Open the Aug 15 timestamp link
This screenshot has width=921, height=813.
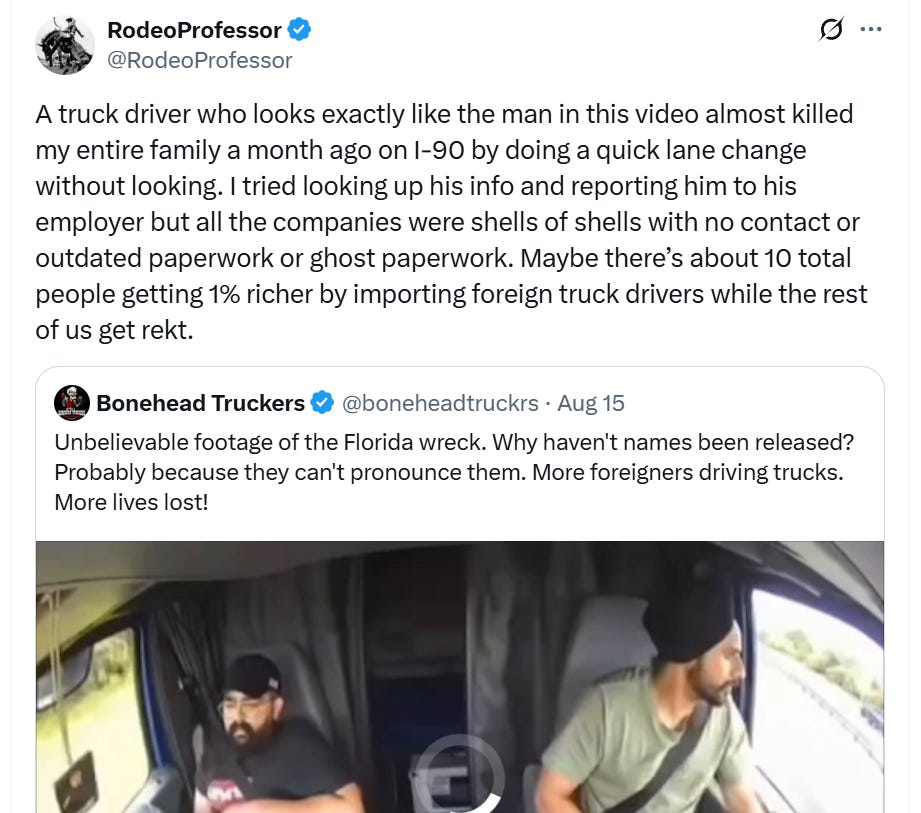[x=590, y=404]
